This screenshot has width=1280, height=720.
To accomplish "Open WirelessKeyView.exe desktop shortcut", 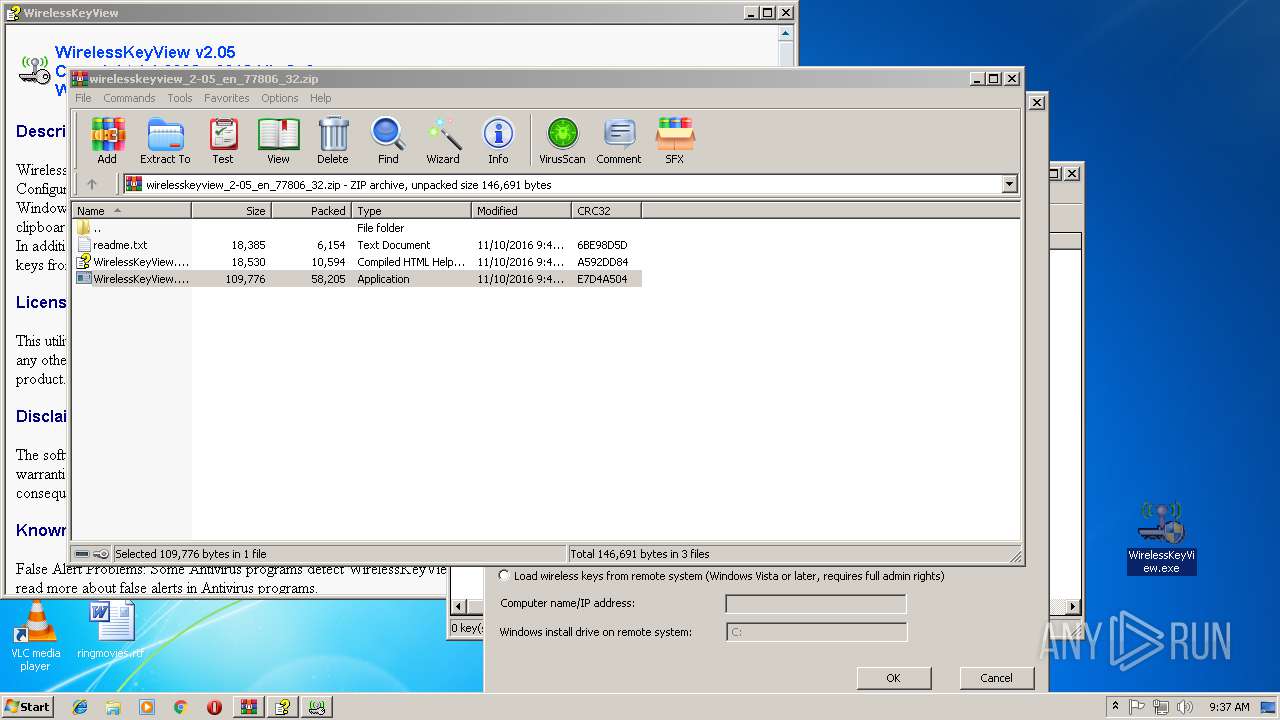I will point(1161,538).
